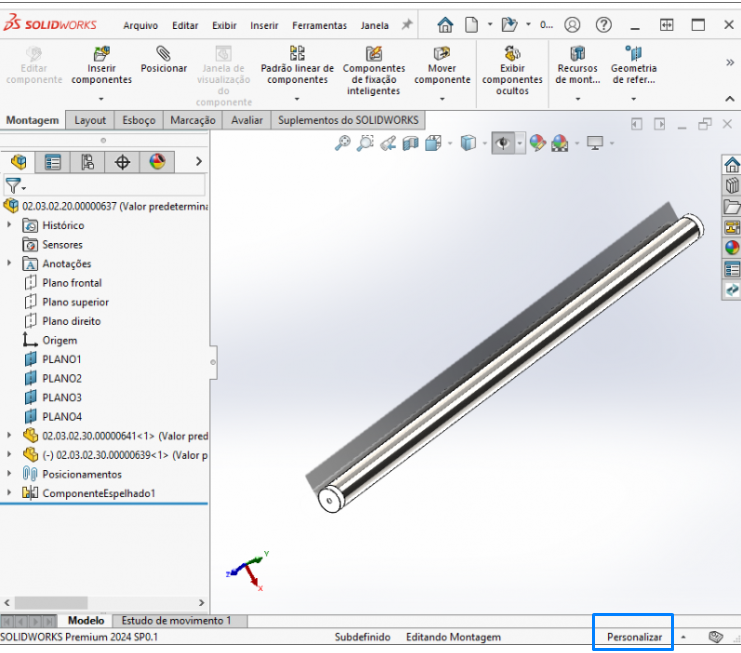The image size is (741, 653).
Task: Click the Personalizar status bar button
Action: (x=634, y=636)
